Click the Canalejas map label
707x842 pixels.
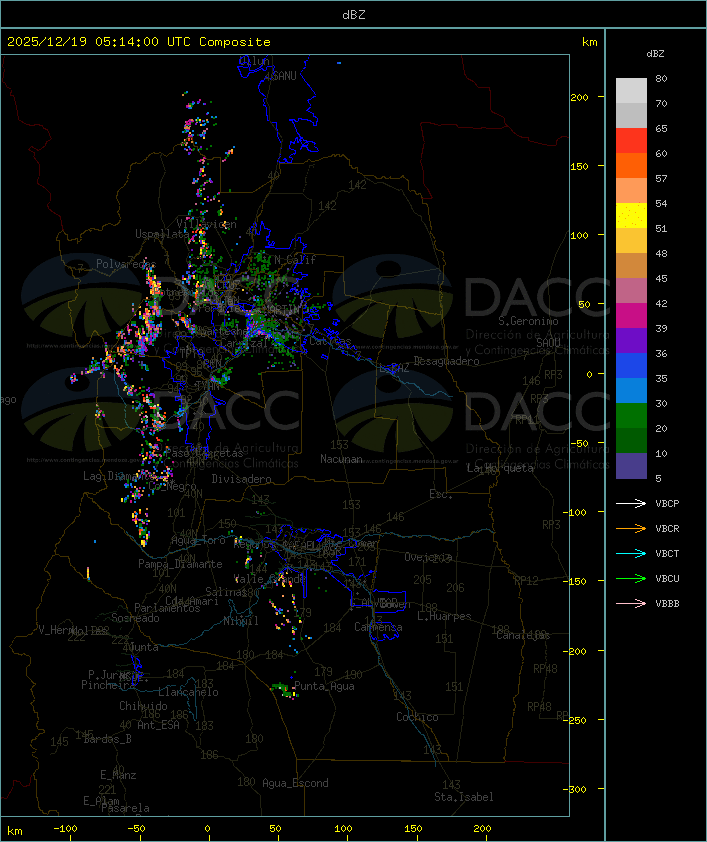[x=523, y=635]
